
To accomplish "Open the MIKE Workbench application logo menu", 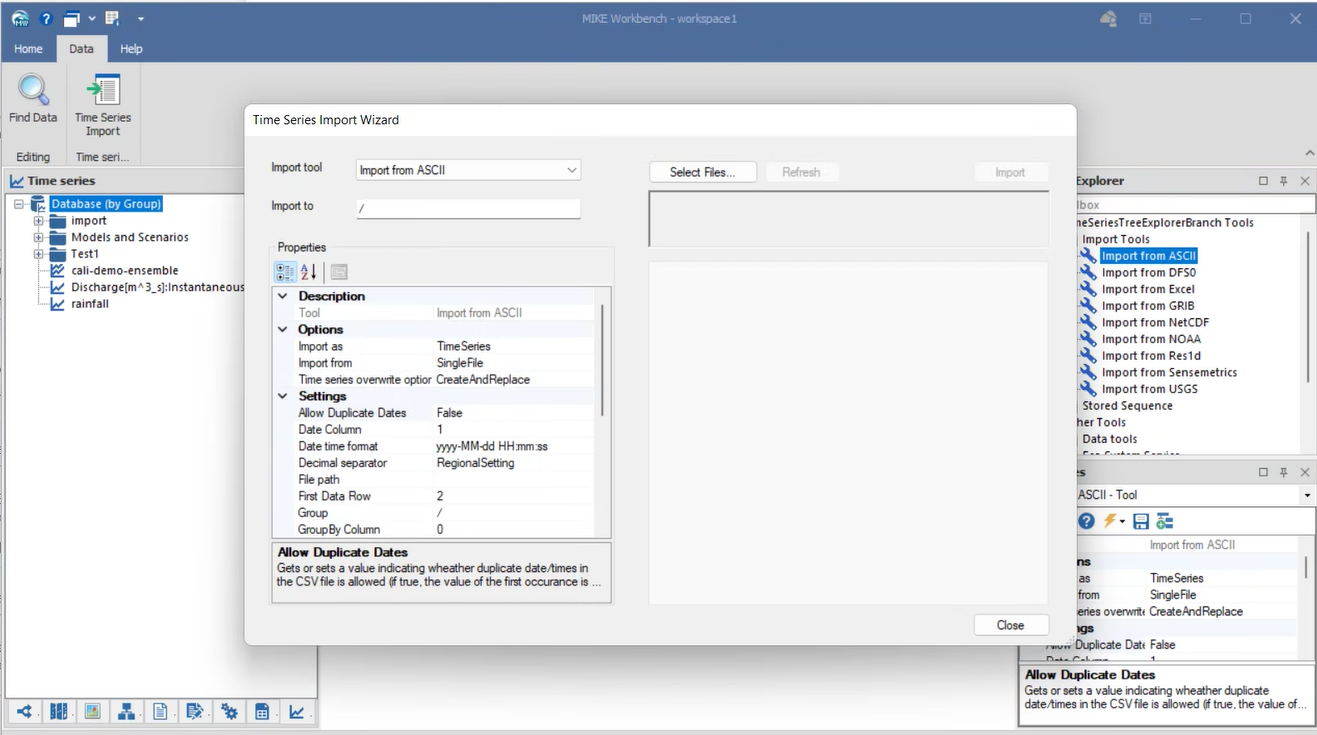I will 20,18.
